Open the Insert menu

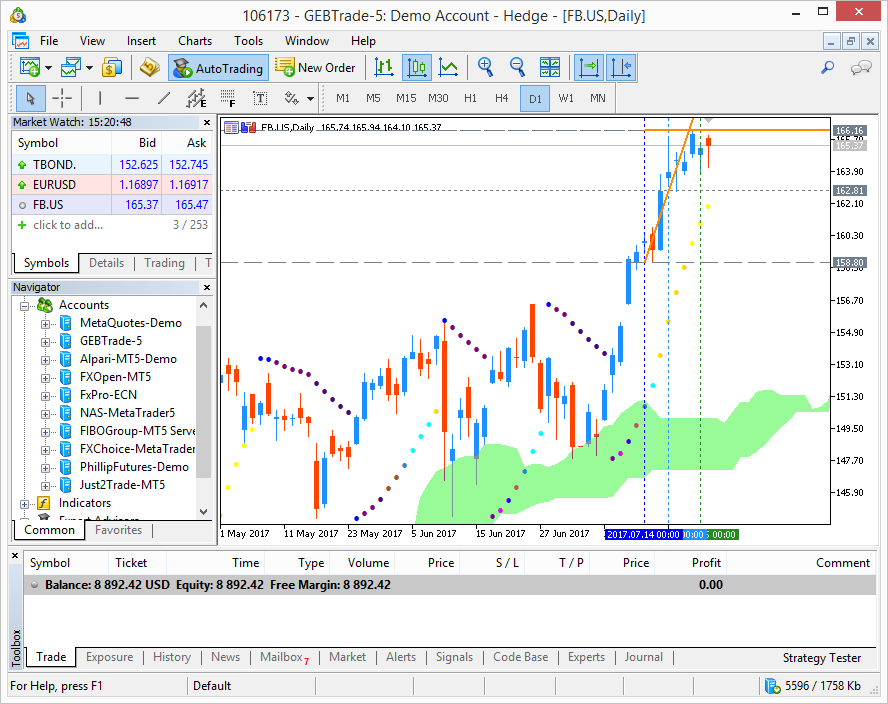141,41
